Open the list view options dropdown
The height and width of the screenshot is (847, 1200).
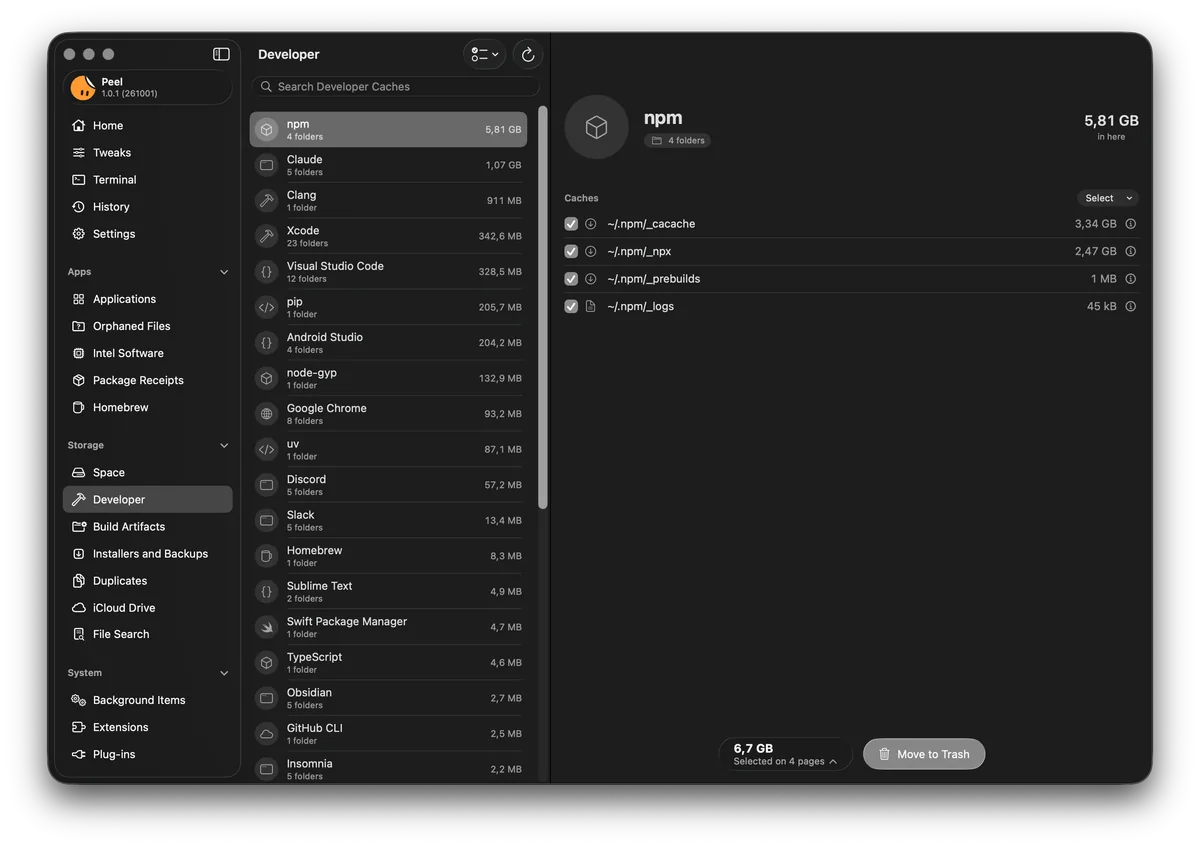pos(485,55)
